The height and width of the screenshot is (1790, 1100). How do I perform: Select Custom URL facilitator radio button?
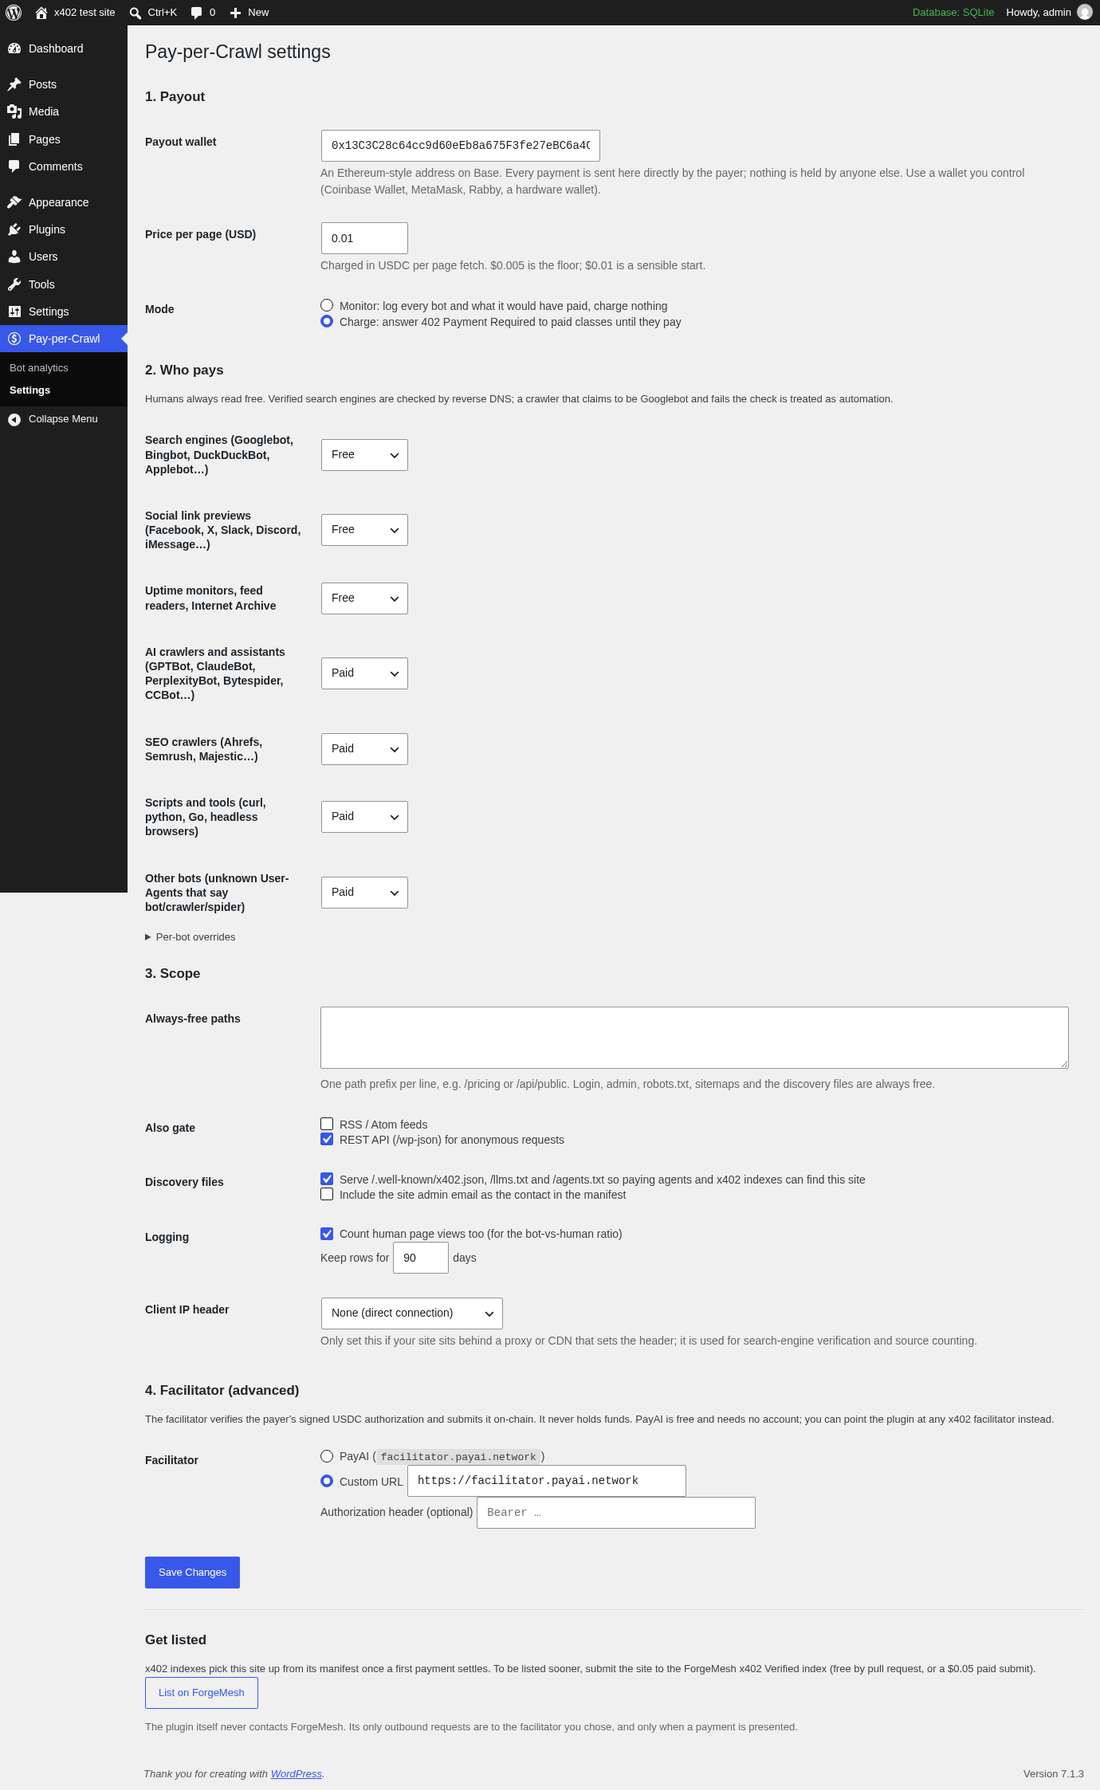327,1481
